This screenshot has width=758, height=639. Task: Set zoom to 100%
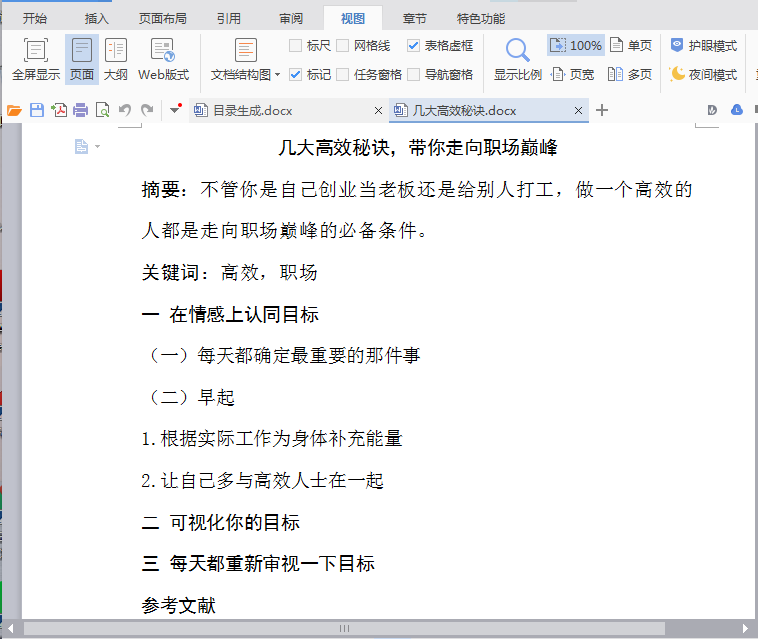click(x=576, y=45)
